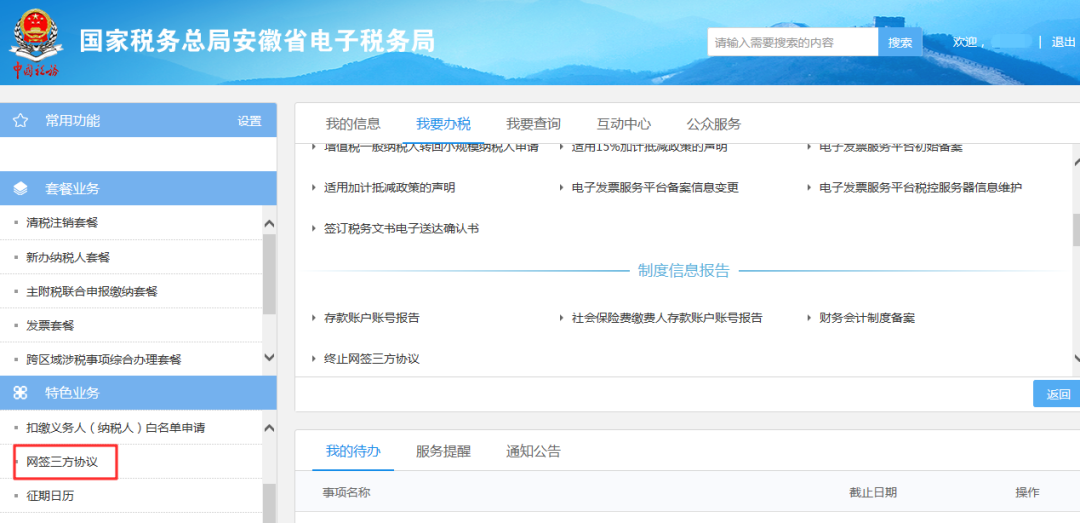The height and width of the screenshot is (523, 1080).
Task: Click 国家税务总局安徽省电子税务局 title
Action: (257, 41)
